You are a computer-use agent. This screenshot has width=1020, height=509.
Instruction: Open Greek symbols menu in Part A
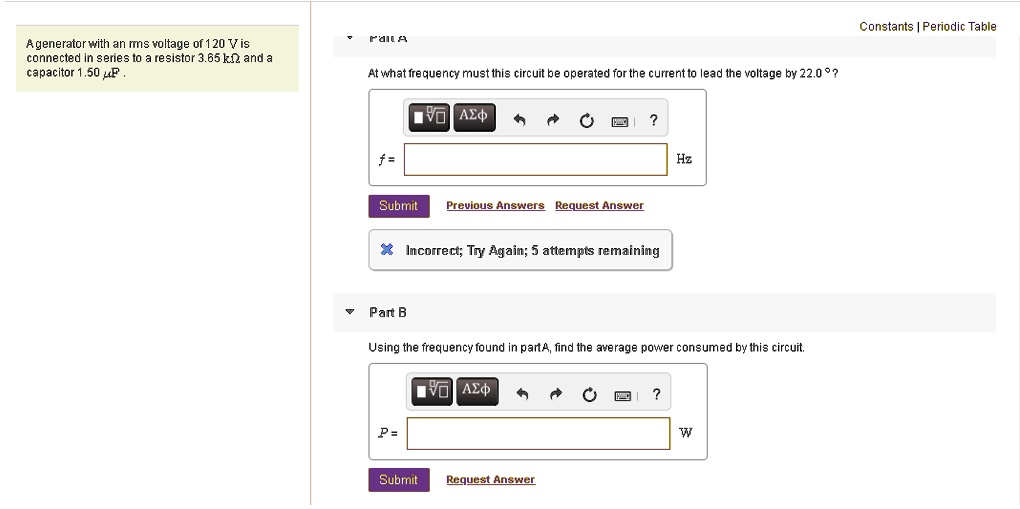point(473,117)
